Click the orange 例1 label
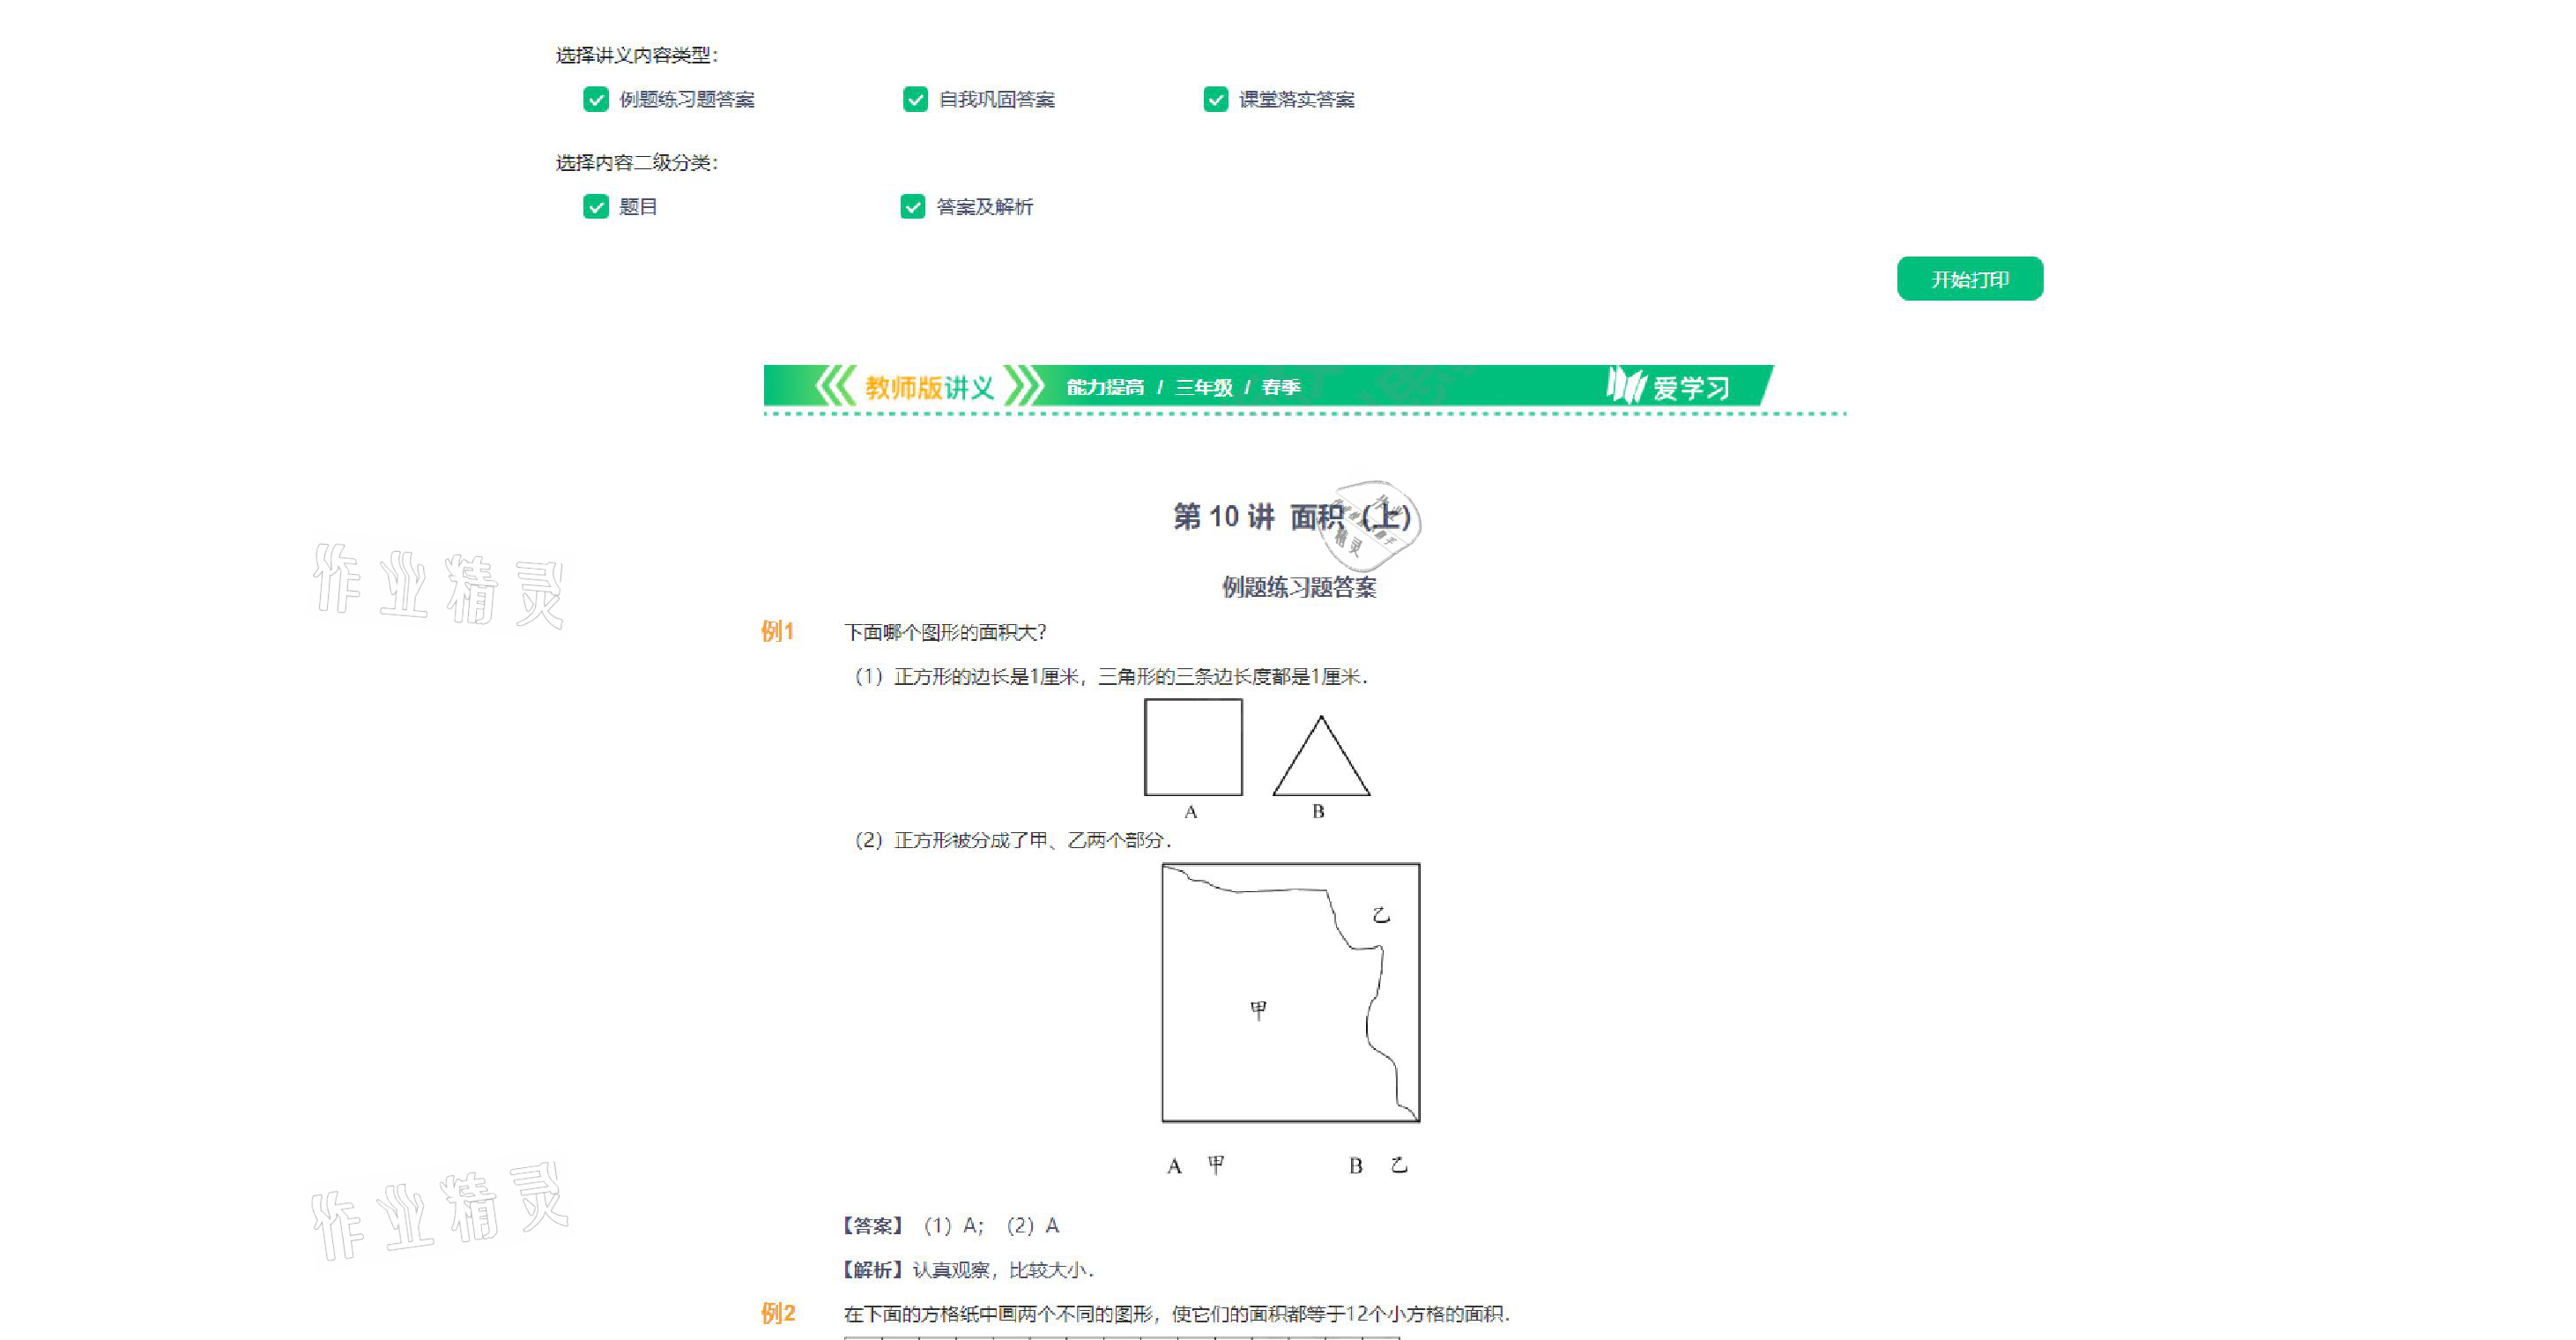The height and width of the screenshot is (1340, 2576). pos(777,631)
